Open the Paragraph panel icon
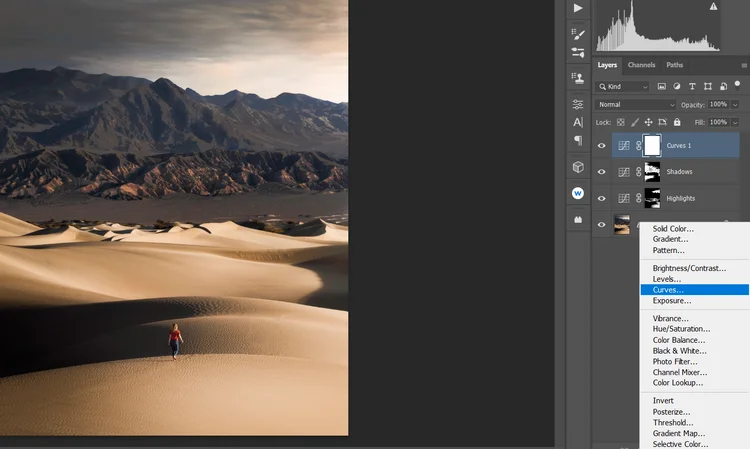This screenshot has height=449, width=750. pyautogui.click(x=578, y=141)
